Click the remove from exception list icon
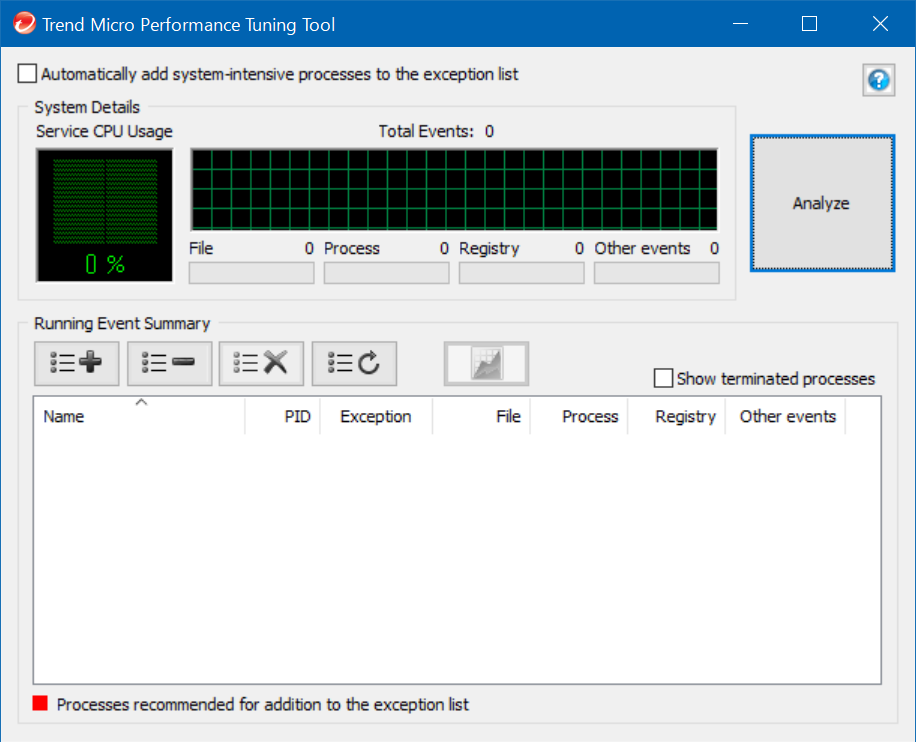916x742 pixels. 169,363
